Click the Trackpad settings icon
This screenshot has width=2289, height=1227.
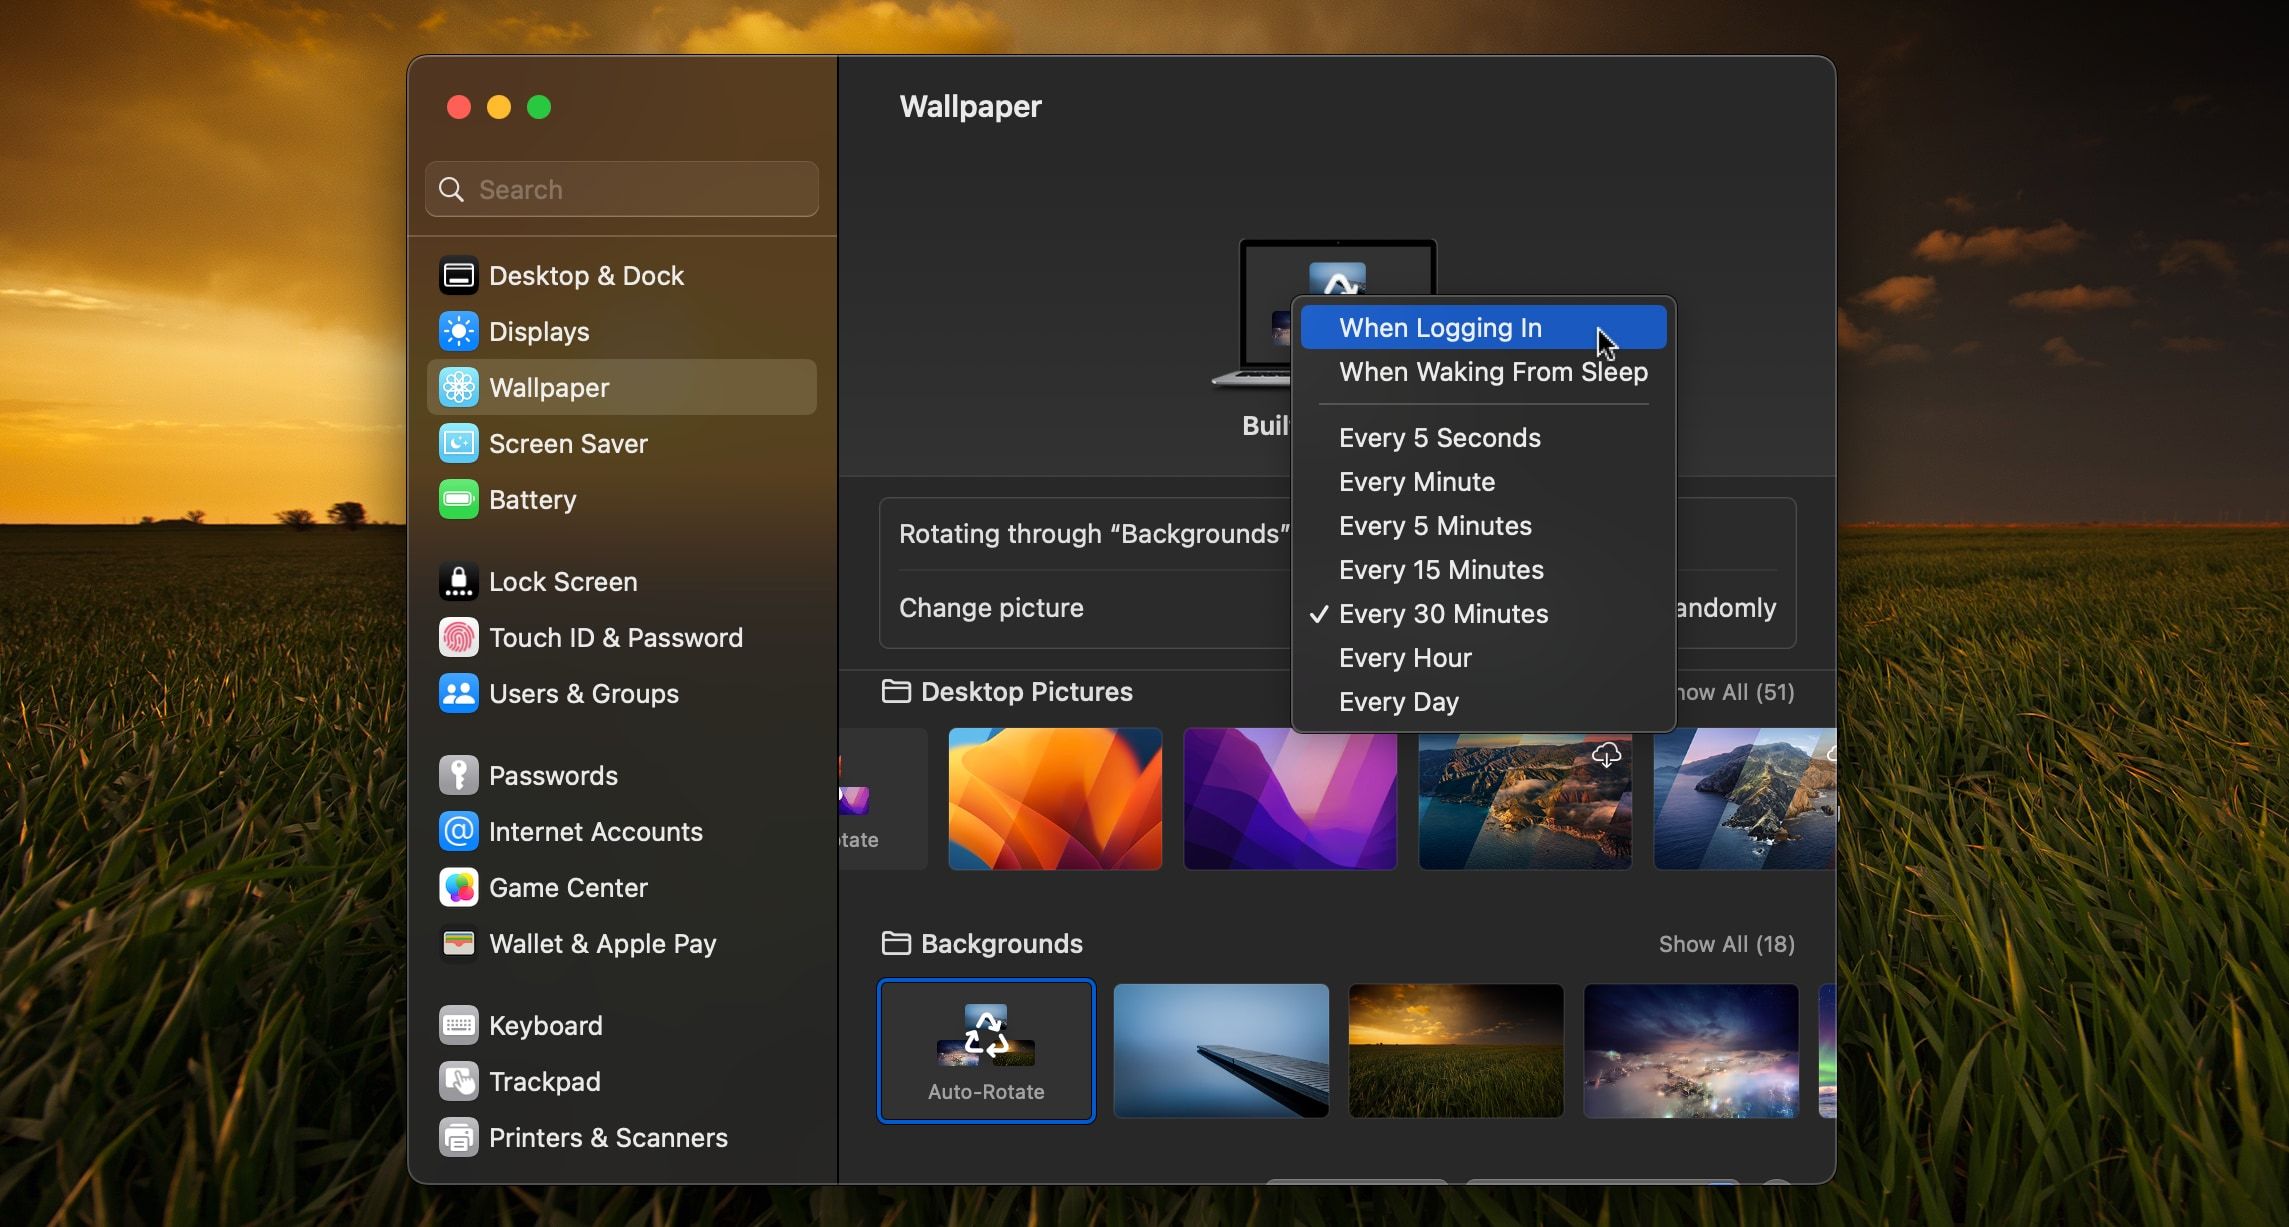point(458,1082)
